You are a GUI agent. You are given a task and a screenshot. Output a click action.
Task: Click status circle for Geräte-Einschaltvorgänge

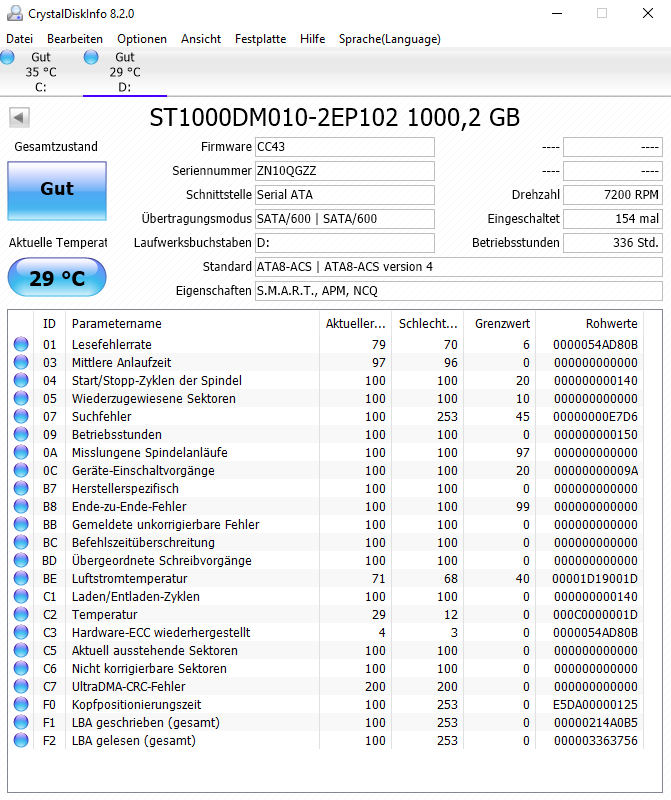21,470
